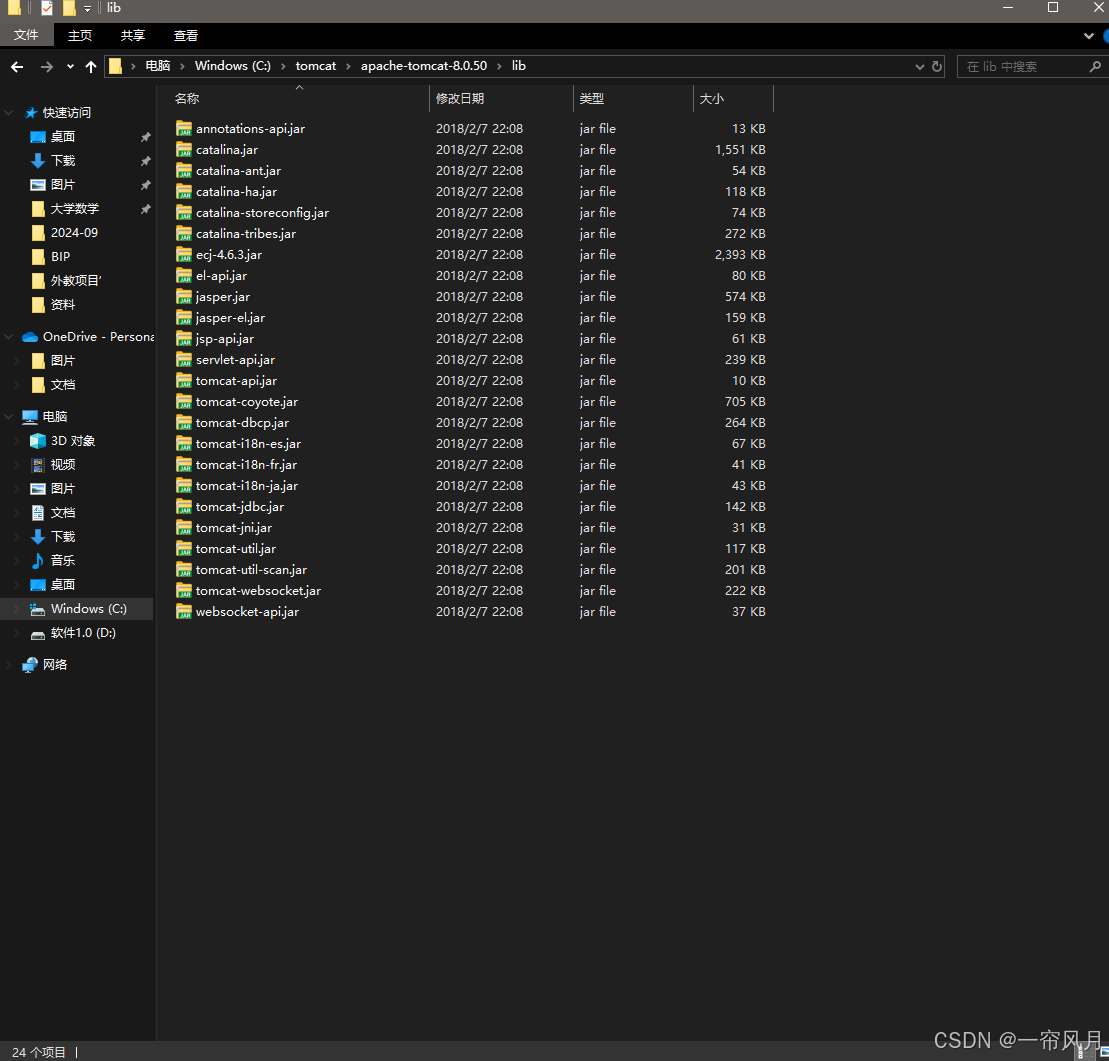The image size is (1109, 1061).
Task: Select tomcat-i18n-fr.jar file name
Action: tap(246, 465)
